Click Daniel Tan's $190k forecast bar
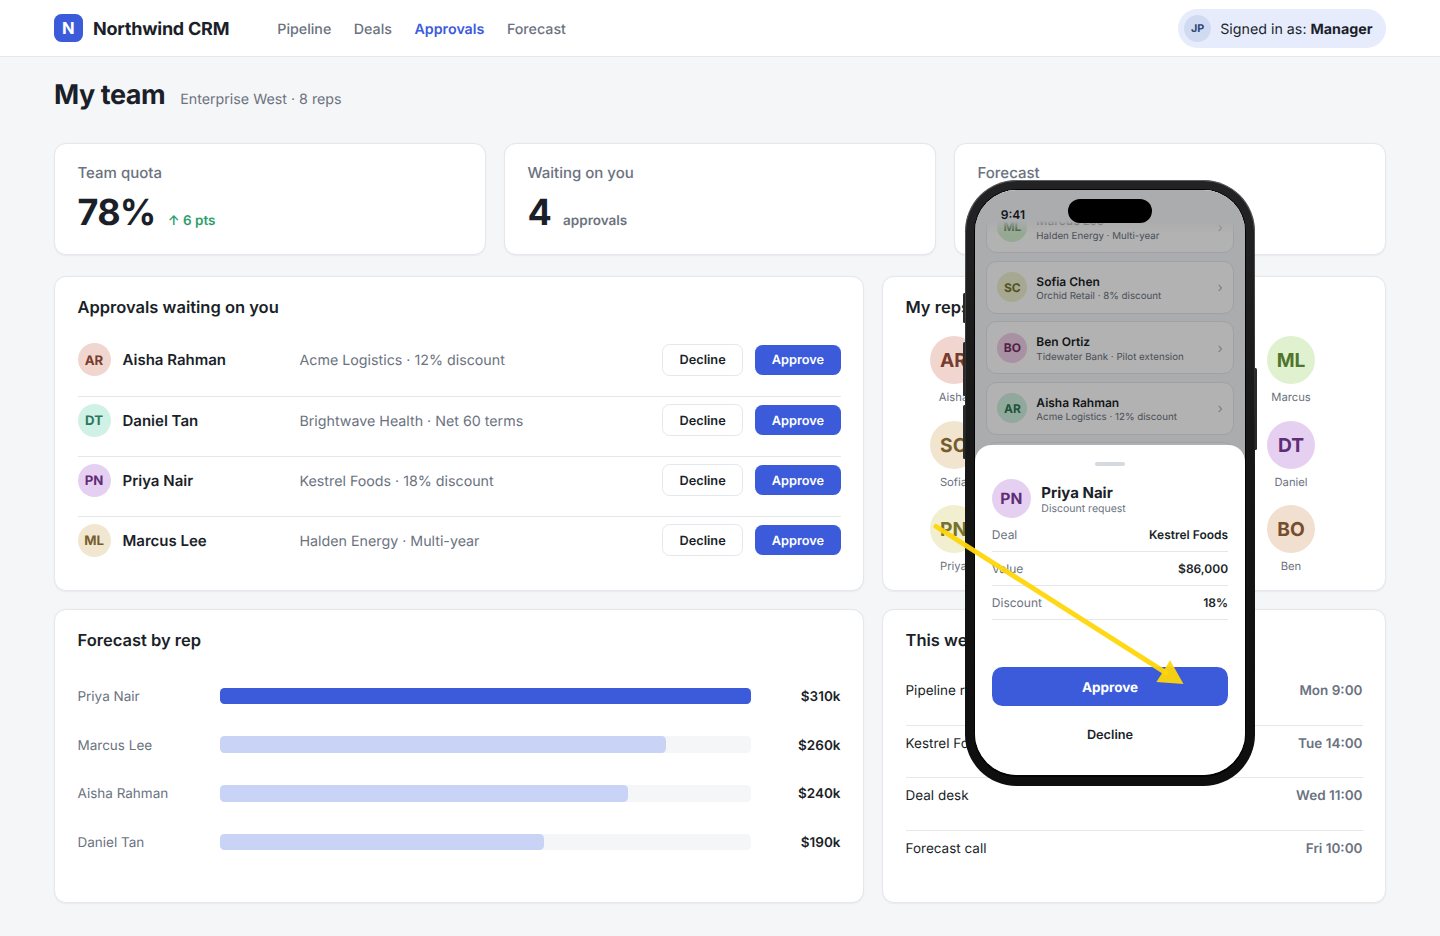Viewport: 1440px width, 936px height. [x=382, y=842]
